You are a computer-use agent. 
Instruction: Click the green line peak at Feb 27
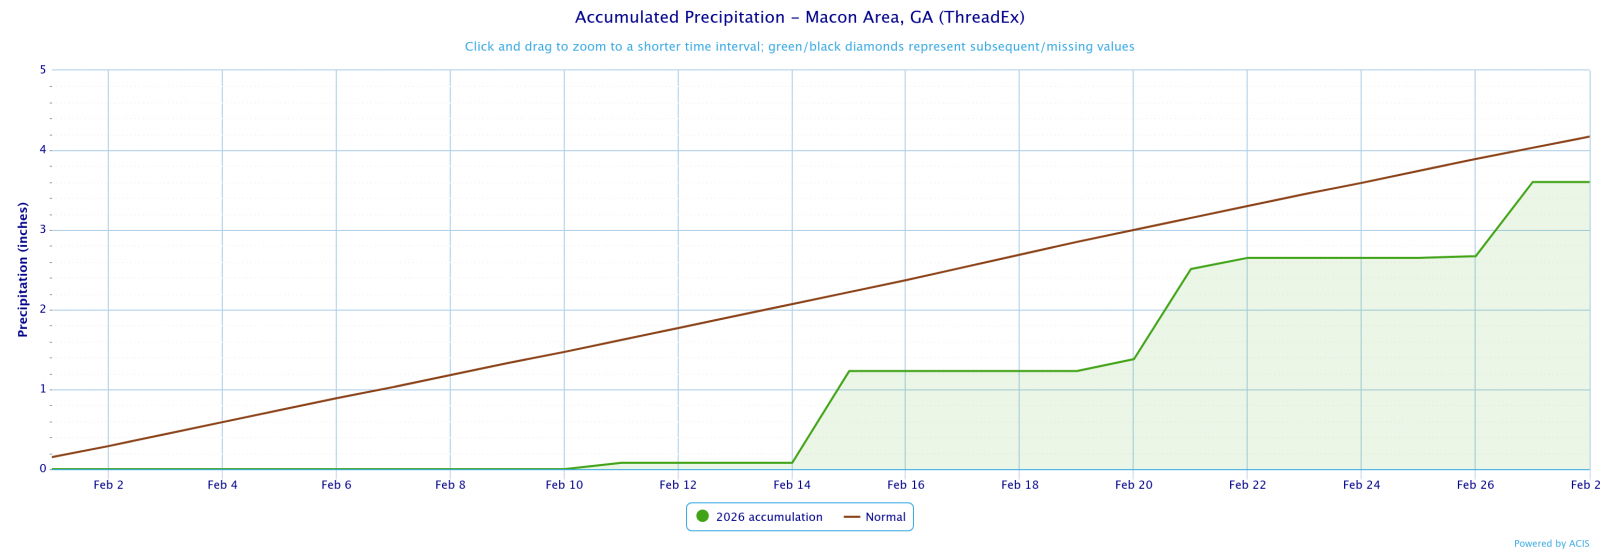tap(1532, 182)
